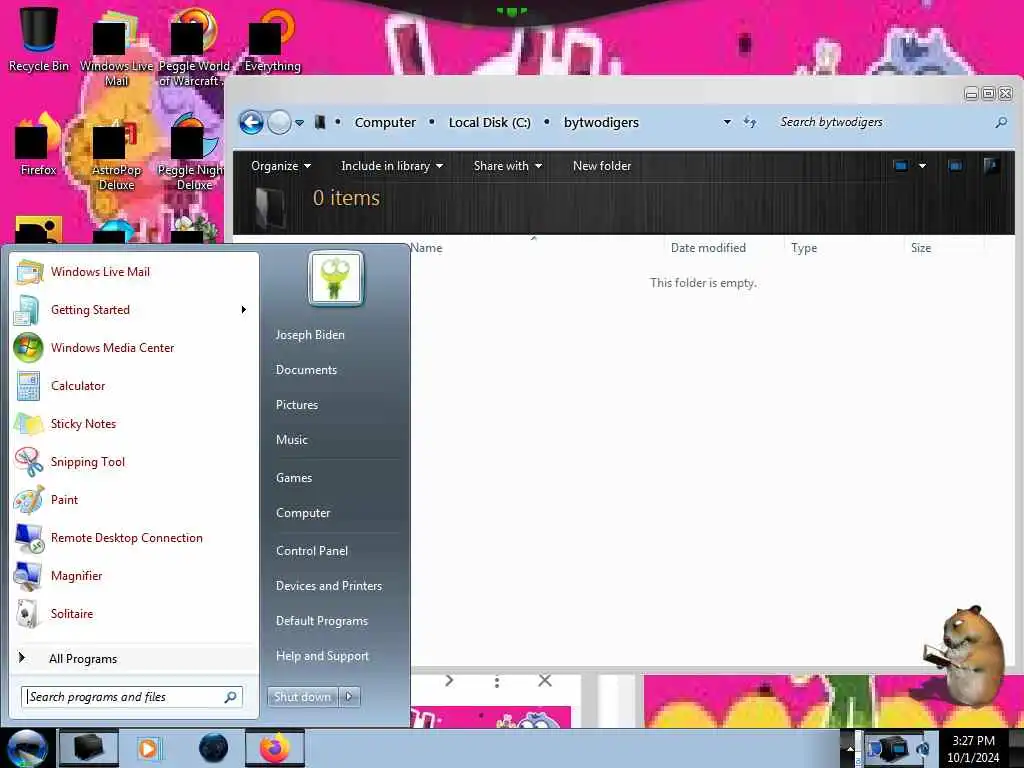Open Windows Live Mail from Start menu

click(x=134, y=272)
